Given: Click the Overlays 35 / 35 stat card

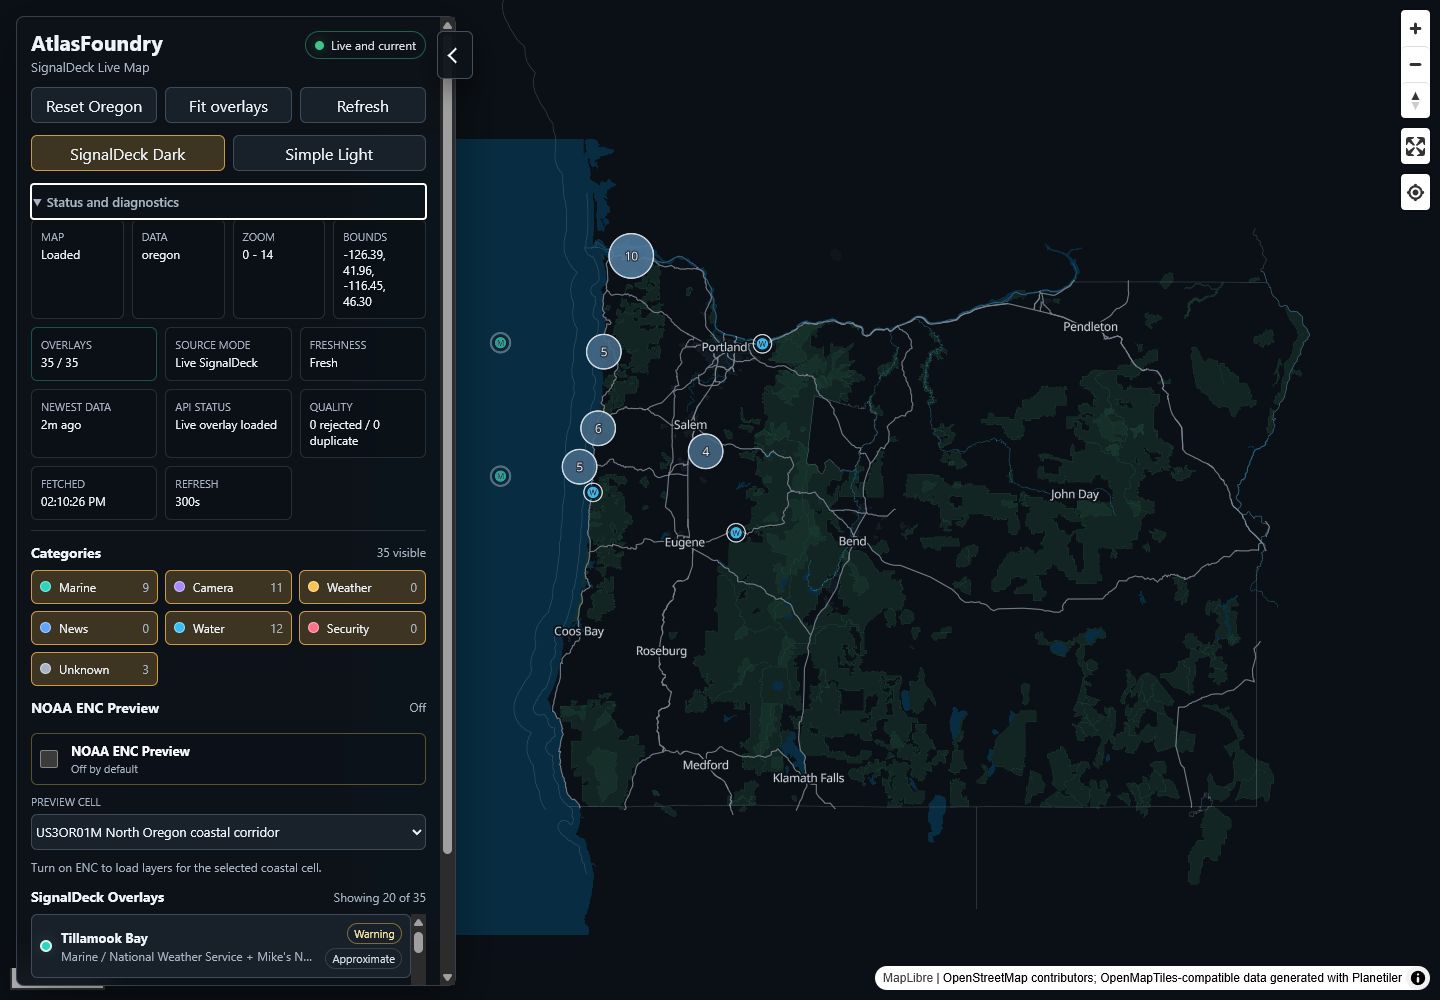Looking at the screenshot, I should coord(94,354).
